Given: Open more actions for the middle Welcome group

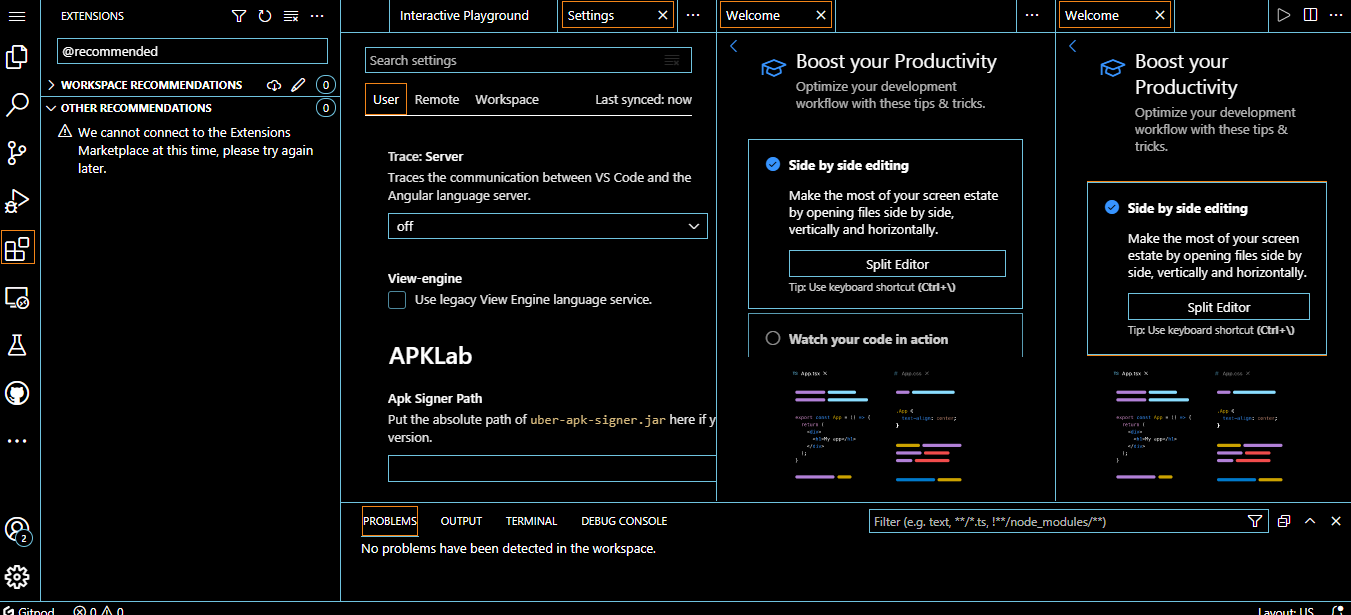Looking at the screenshot, I should [1033, 15].
